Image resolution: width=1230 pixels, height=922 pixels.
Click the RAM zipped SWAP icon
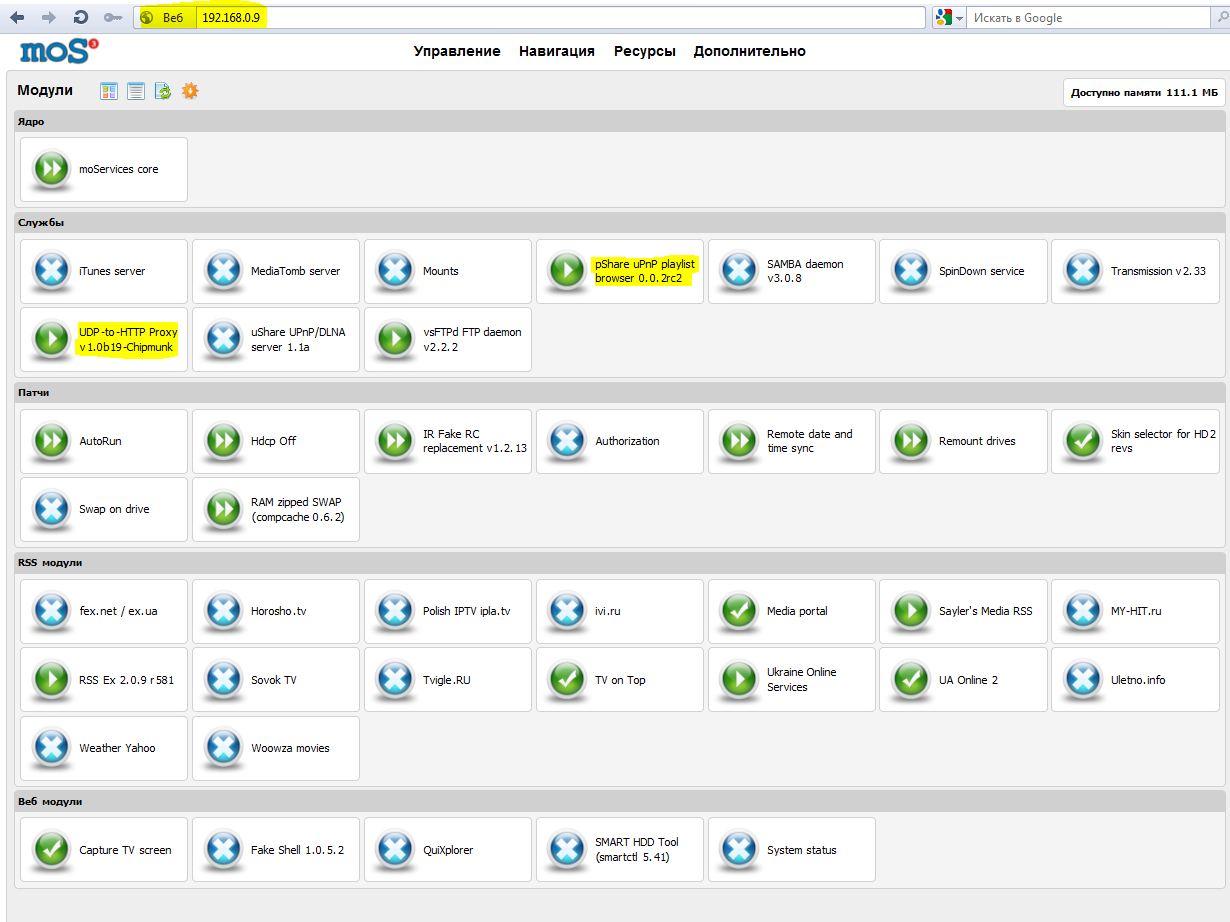(223, 509)
